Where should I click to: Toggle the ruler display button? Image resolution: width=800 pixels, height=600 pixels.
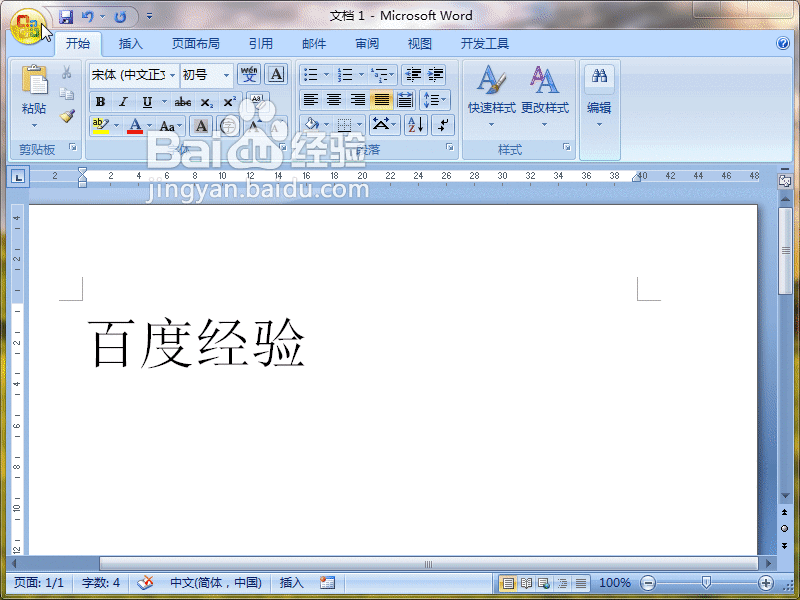coord(785,181)
